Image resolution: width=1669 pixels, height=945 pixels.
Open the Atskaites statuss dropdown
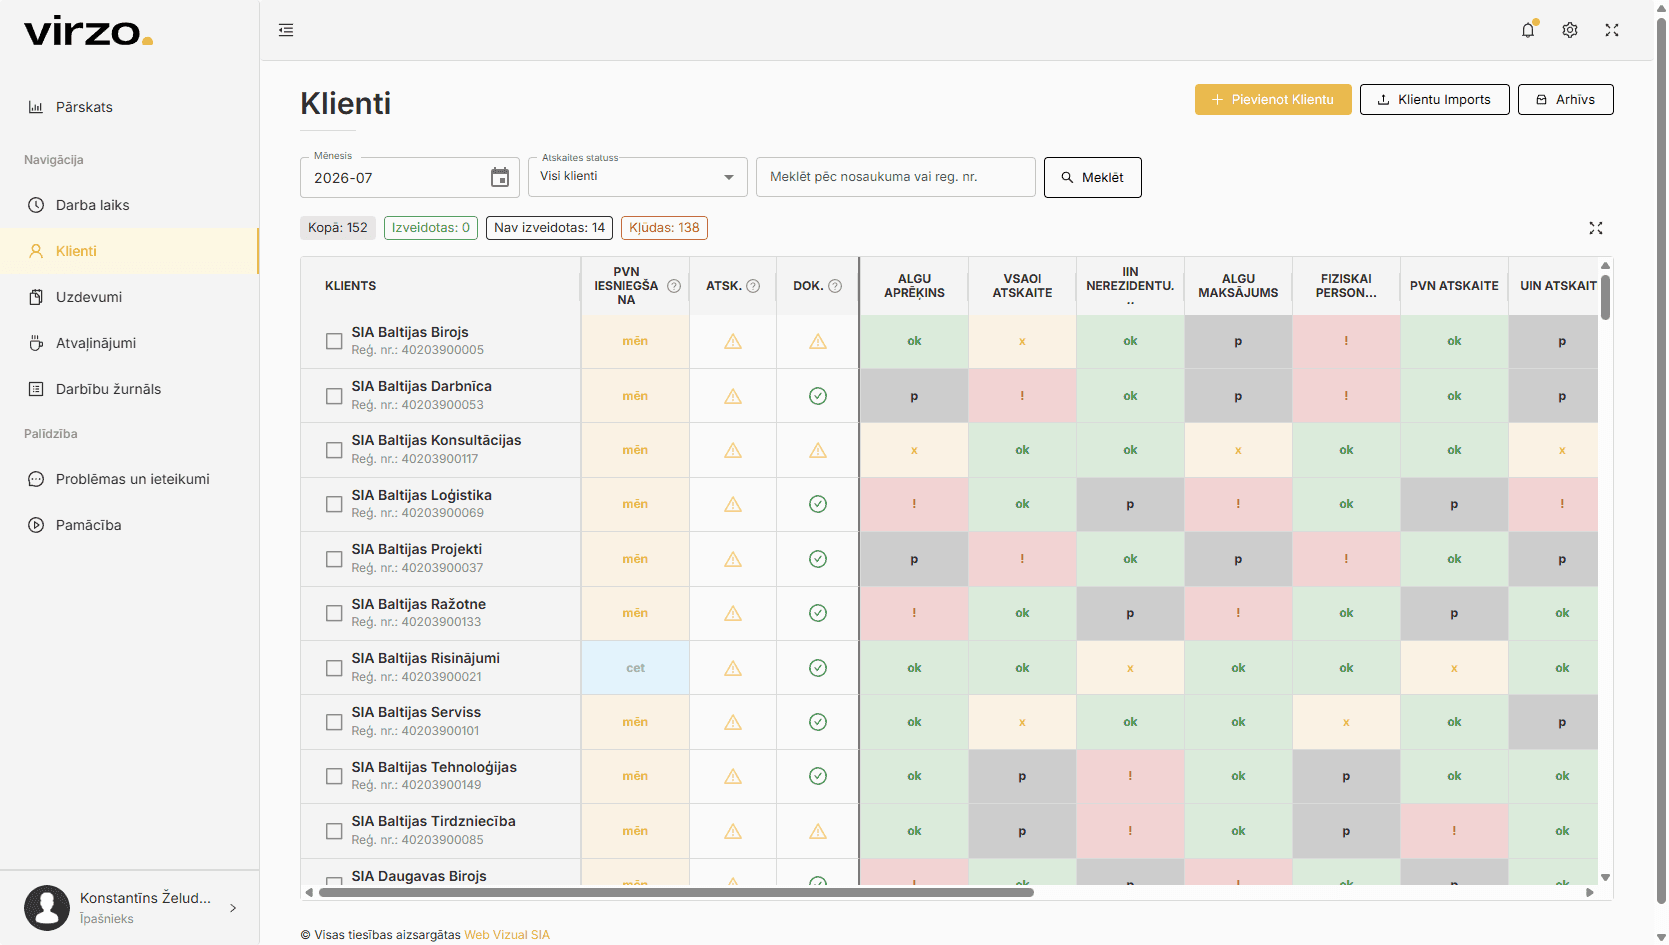coord(638,177)
